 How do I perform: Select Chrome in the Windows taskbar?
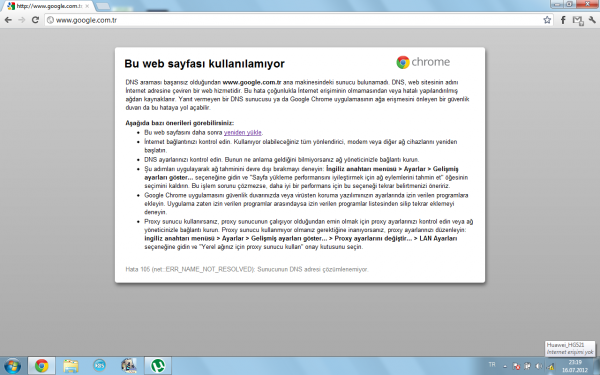(41, 366)
